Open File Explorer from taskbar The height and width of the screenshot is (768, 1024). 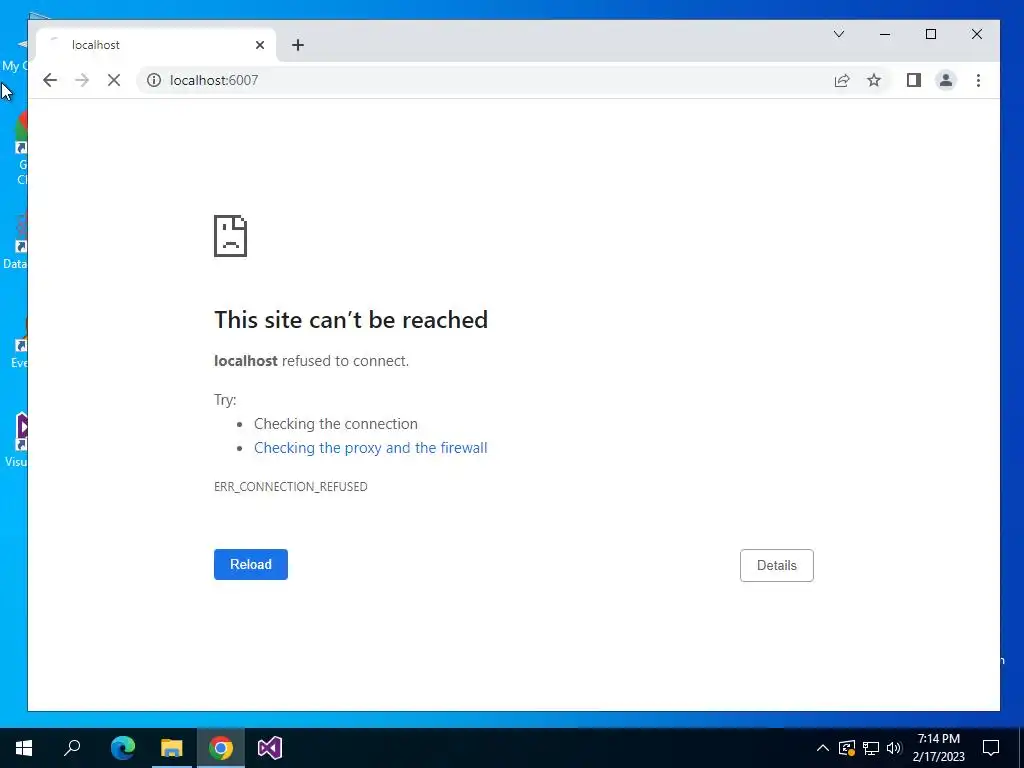pyautogui.click(x=172, y=748)
